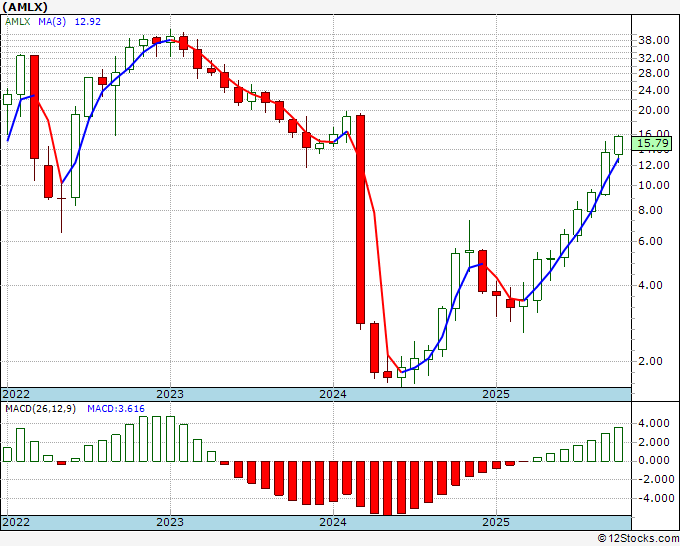
Task: Click 2025 on the price chart timeline
Action: [x=496, y=394]
